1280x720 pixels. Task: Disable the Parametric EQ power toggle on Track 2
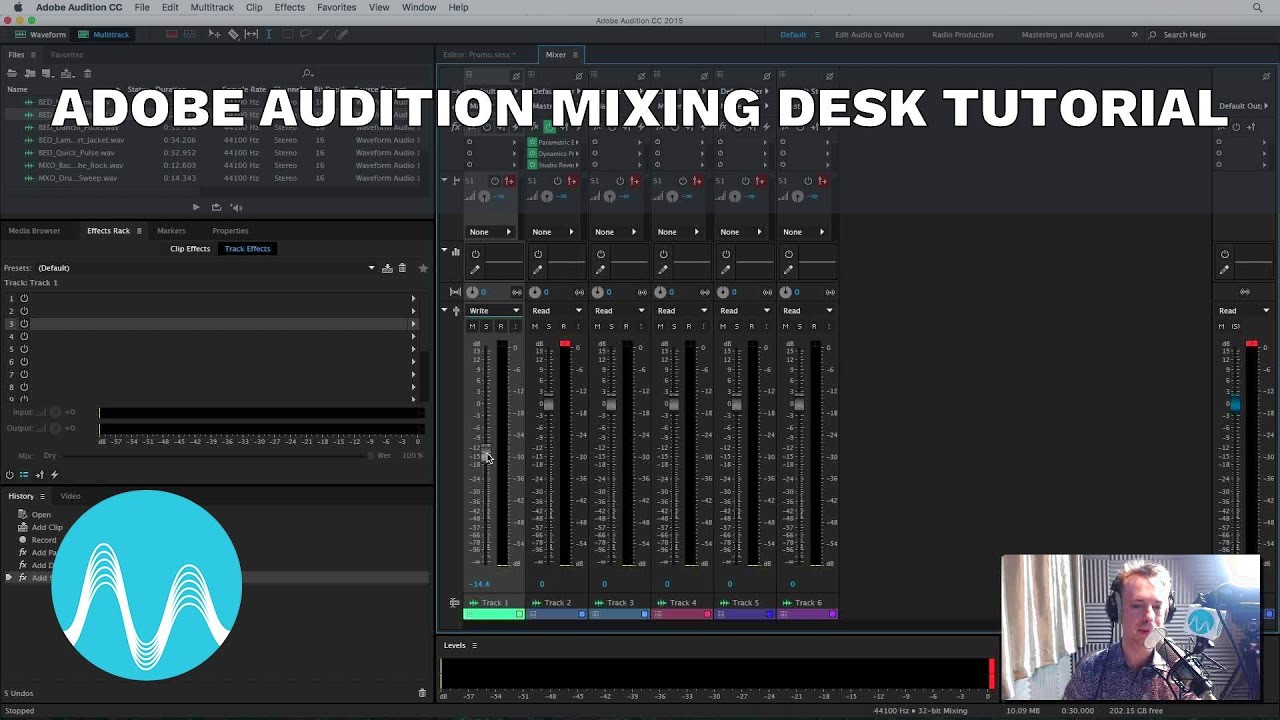point(531,142)
